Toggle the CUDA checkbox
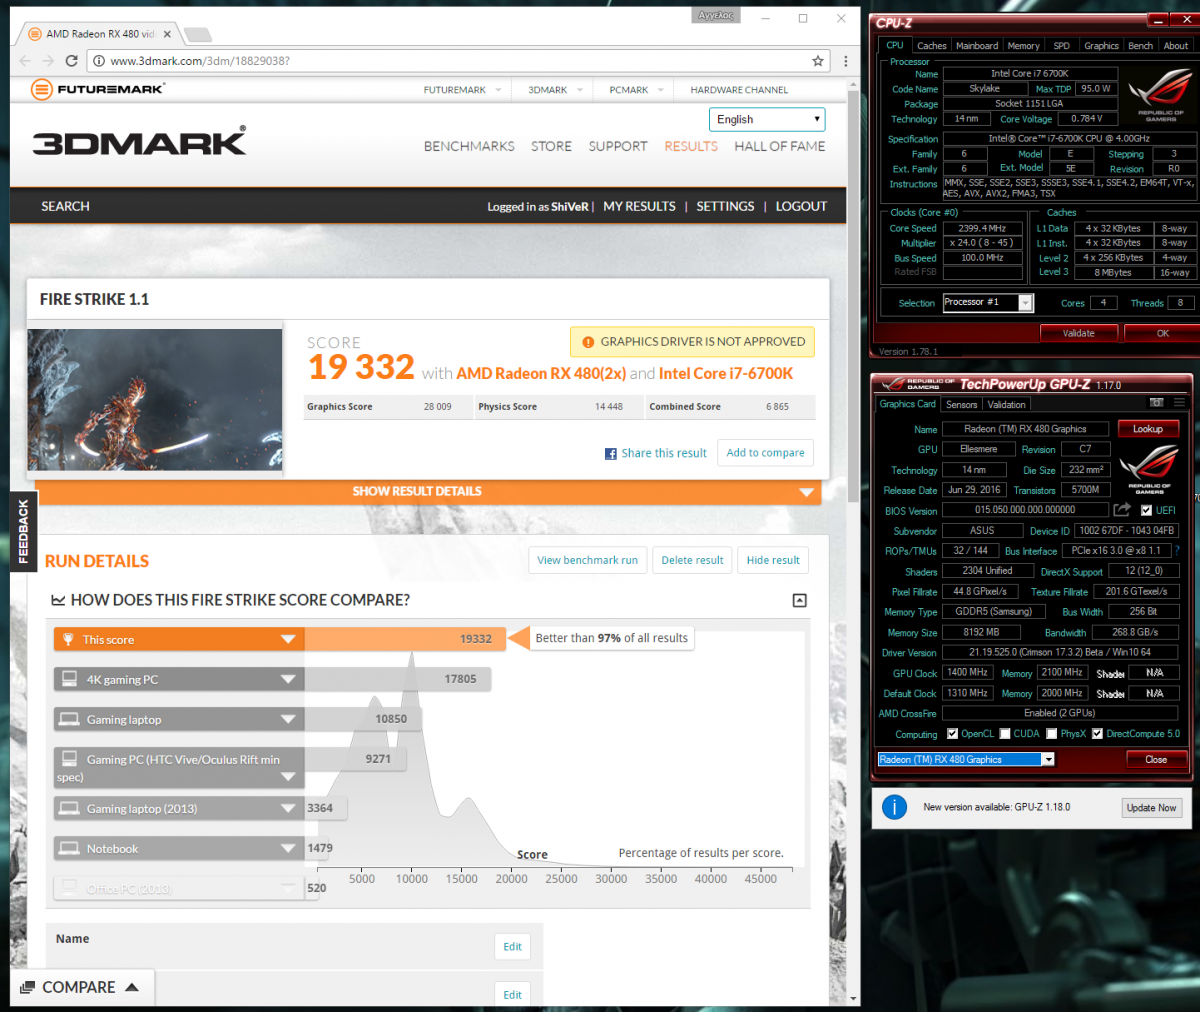This screenshot has width=1200, height=1012. pos(1005,734)
